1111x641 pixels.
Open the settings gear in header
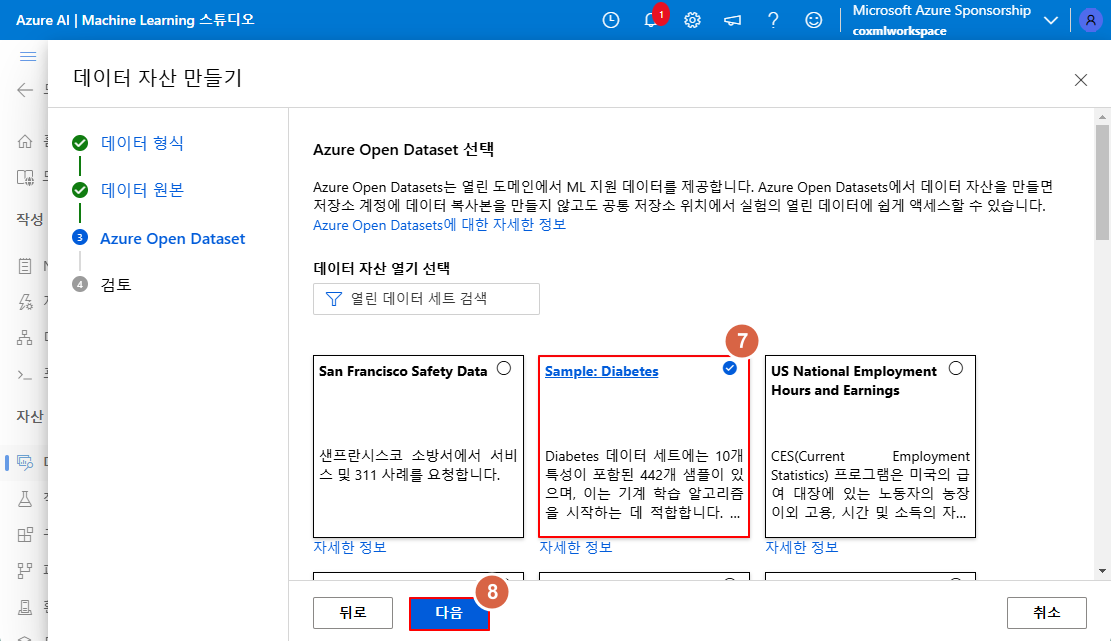(x=692, y=20)
